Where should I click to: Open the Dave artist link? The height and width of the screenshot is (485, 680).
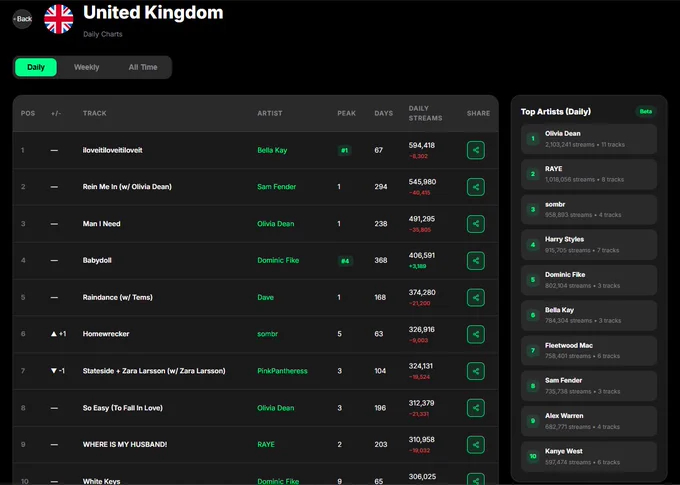coord(265,298)
